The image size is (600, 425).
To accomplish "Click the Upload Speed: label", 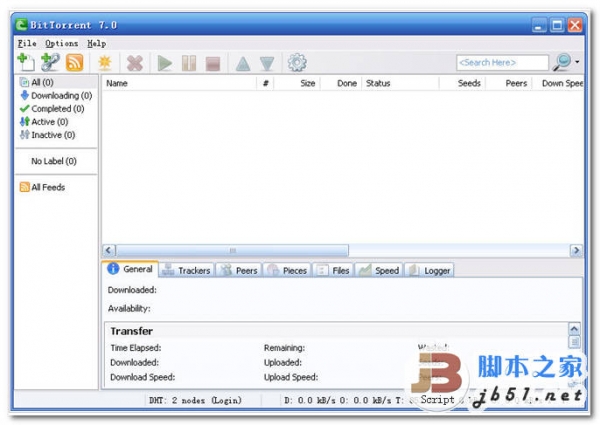I will point(291,377).
